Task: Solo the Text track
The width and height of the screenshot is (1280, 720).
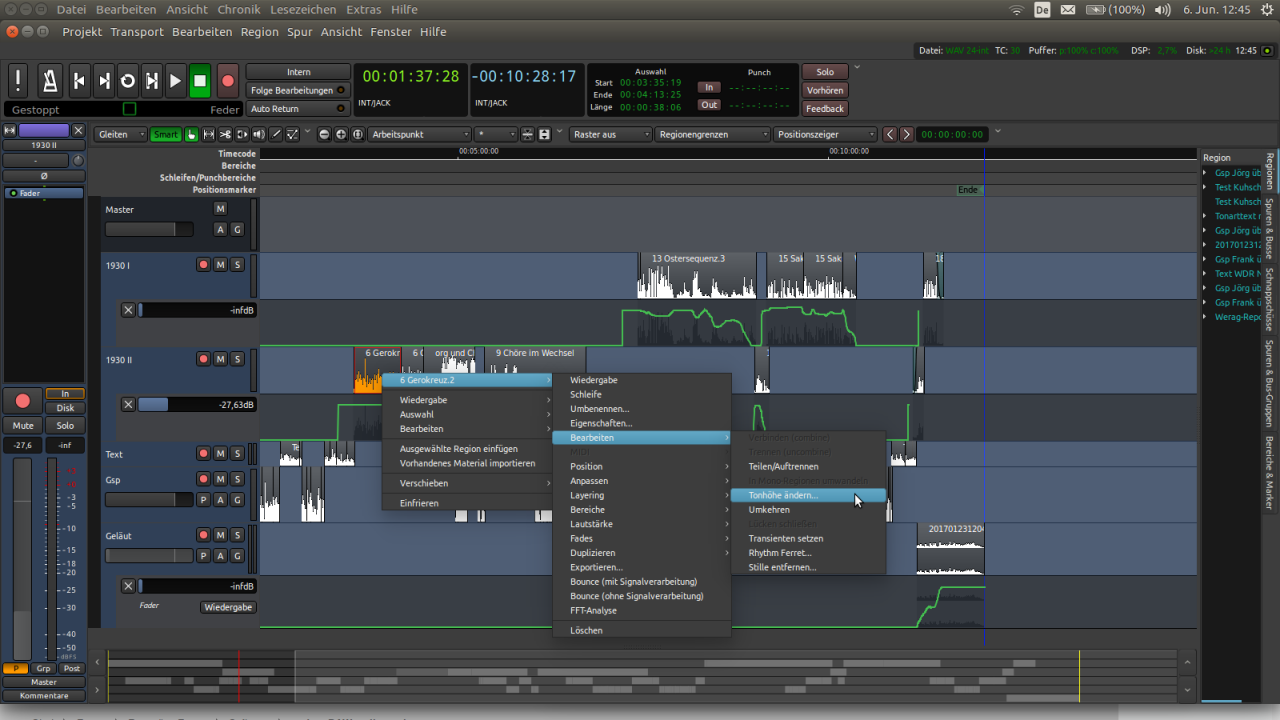Action: pos(237,454)
